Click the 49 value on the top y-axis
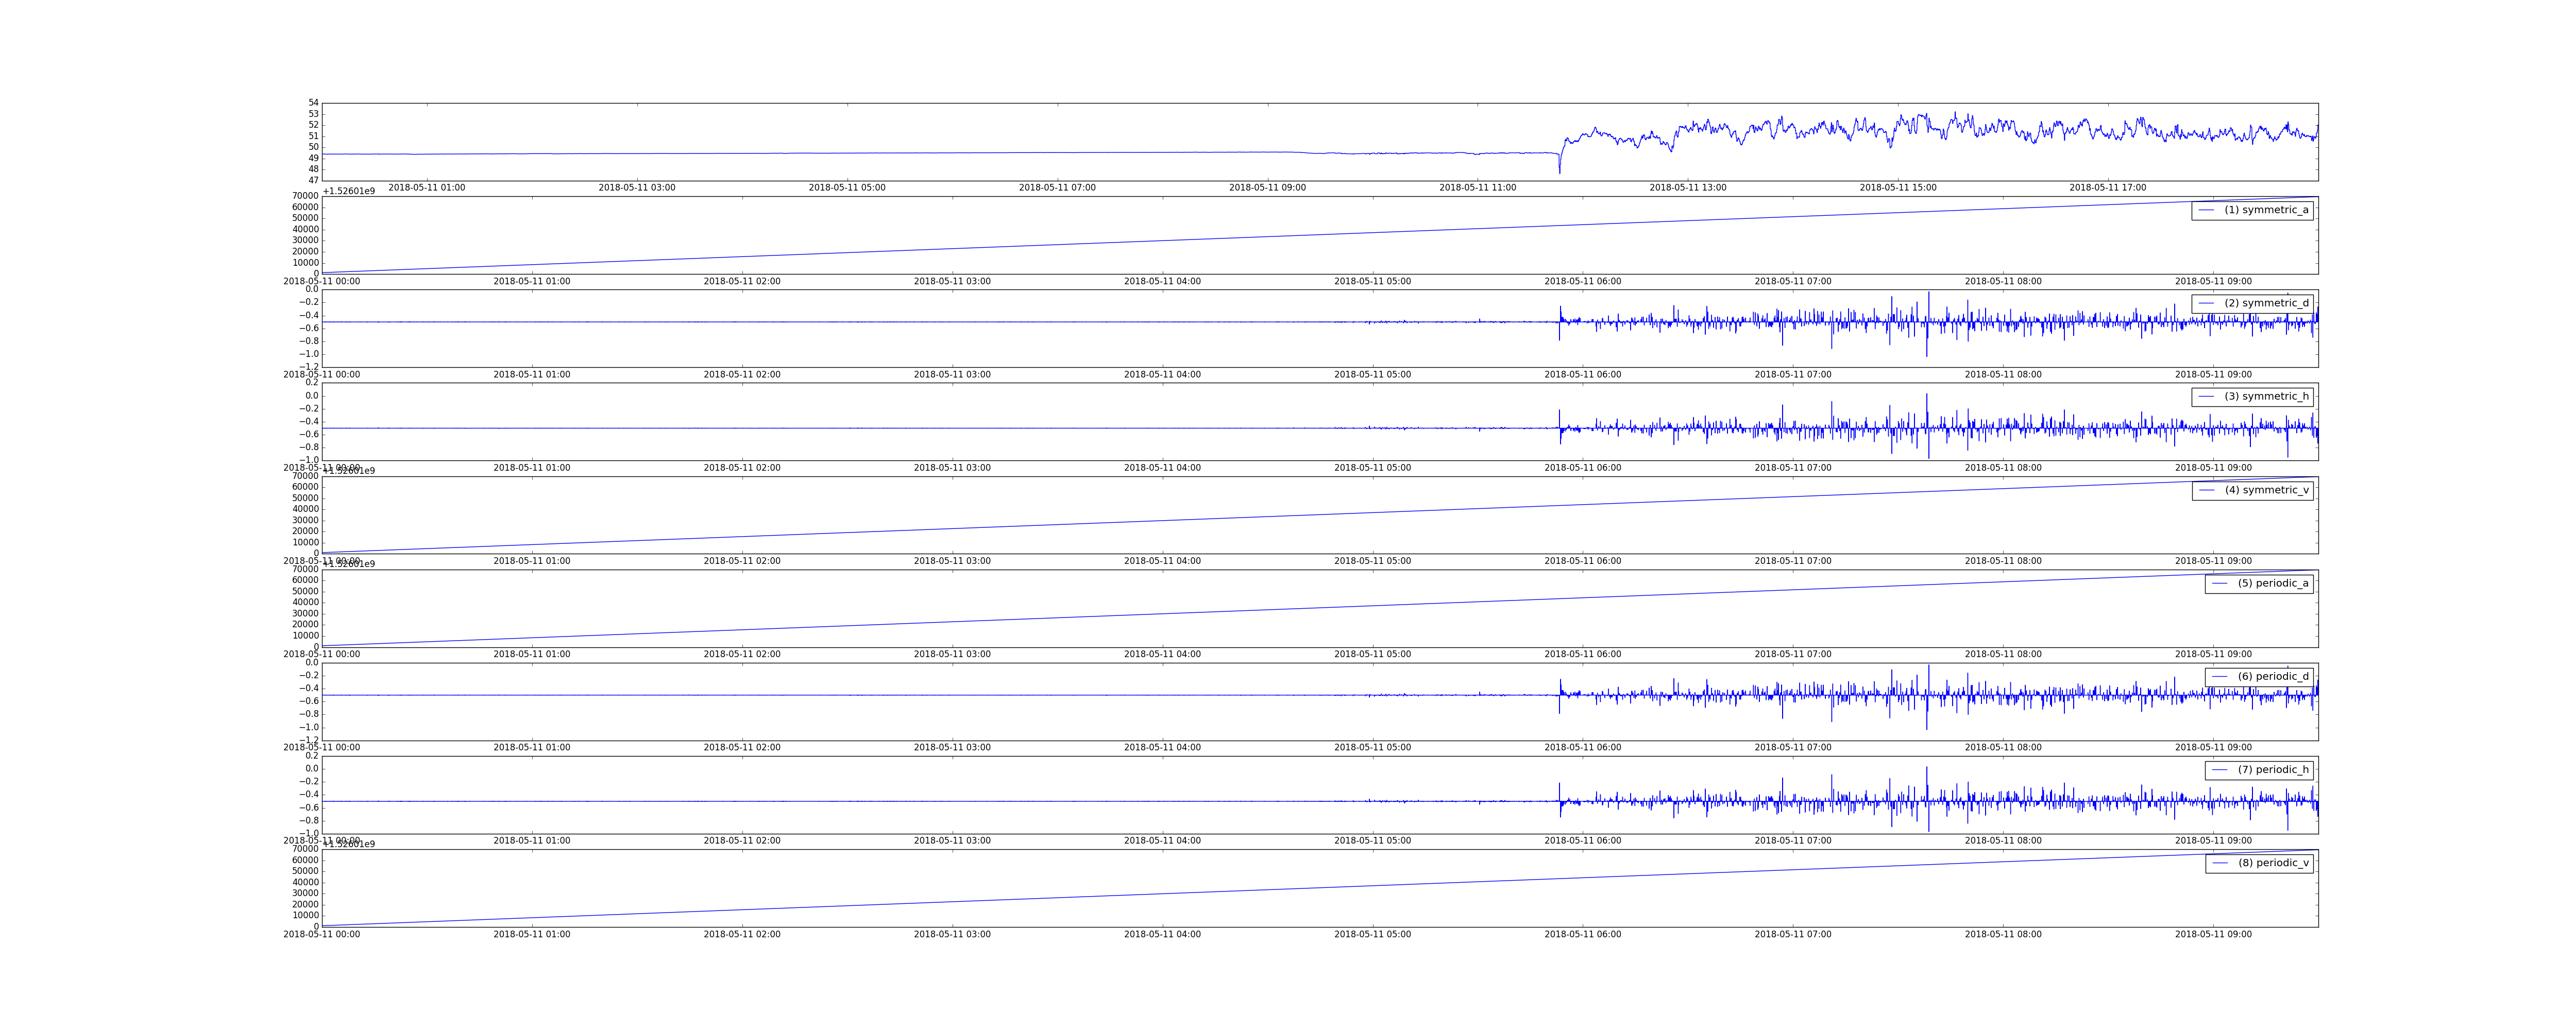 313,158
